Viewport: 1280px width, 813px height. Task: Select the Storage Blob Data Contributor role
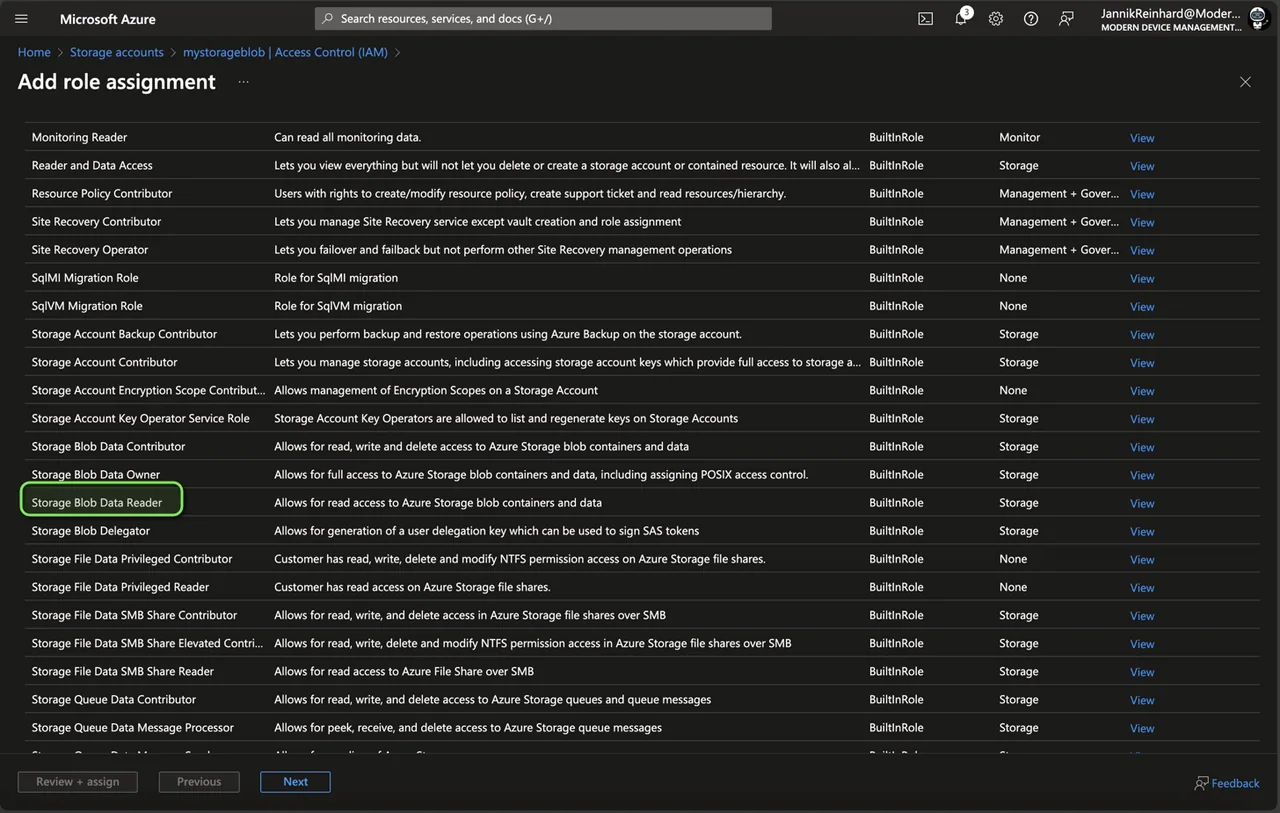108,446
